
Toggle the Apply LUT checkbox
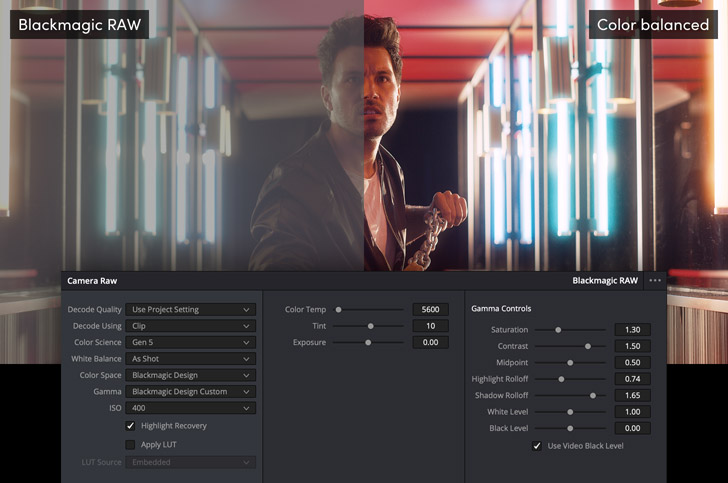click(x=130, y=444)
